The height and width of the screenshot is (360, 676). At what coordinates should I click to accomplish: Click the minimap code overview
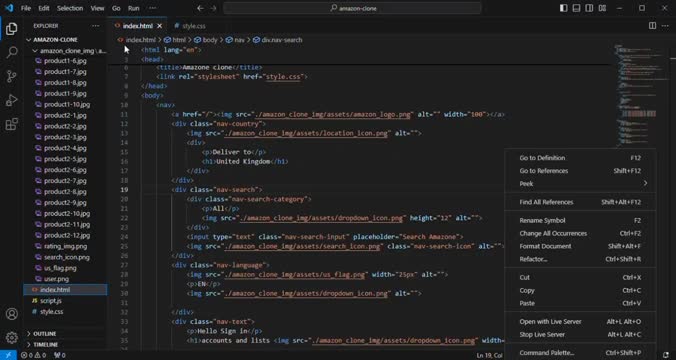click(x=640, y=95)
